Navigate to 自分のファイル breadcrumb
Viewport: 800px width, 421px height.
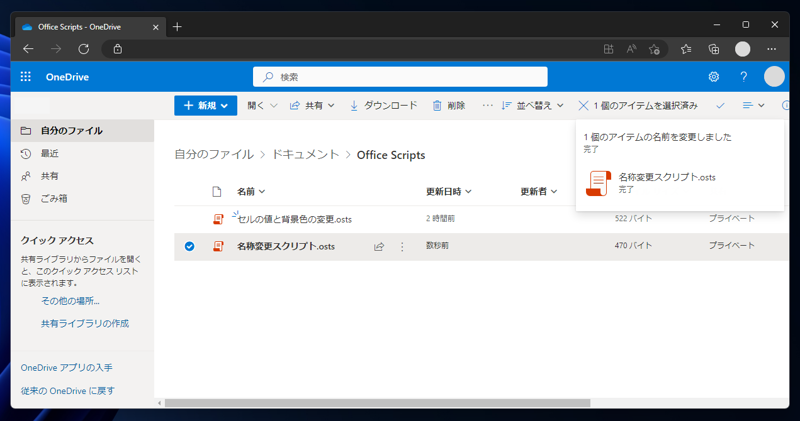click(214, 155)
